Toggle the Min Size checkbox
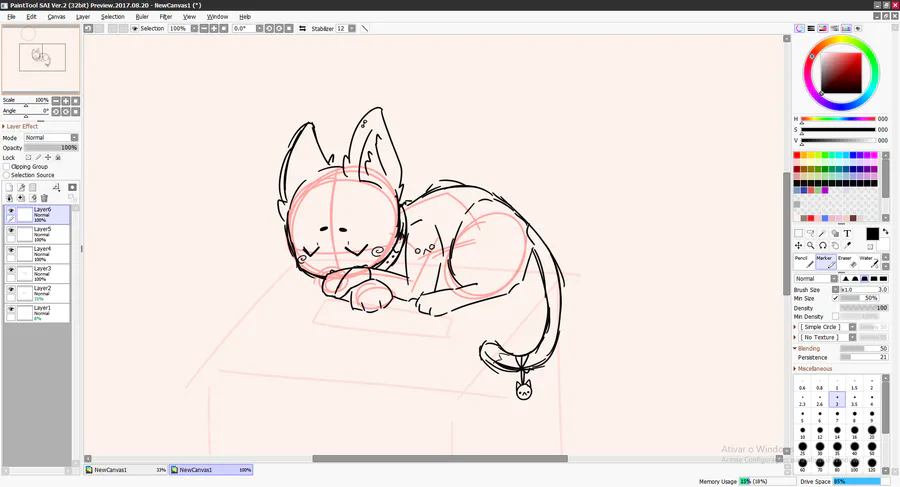 (836, 298)
